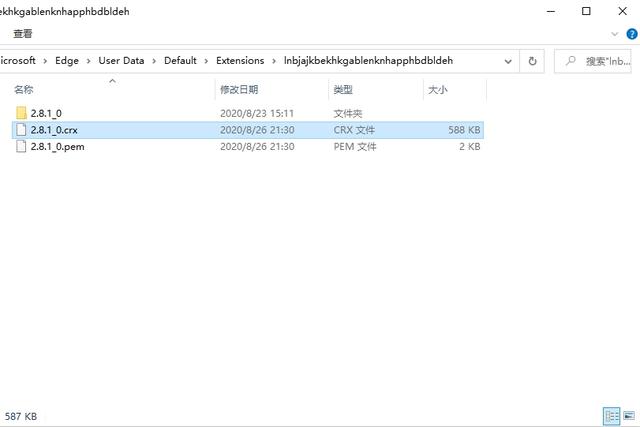Image resolution: width=640 pixels, height=427 pixels.
Task: Click the 文件夹 type cell
Action: click(348, 113)
